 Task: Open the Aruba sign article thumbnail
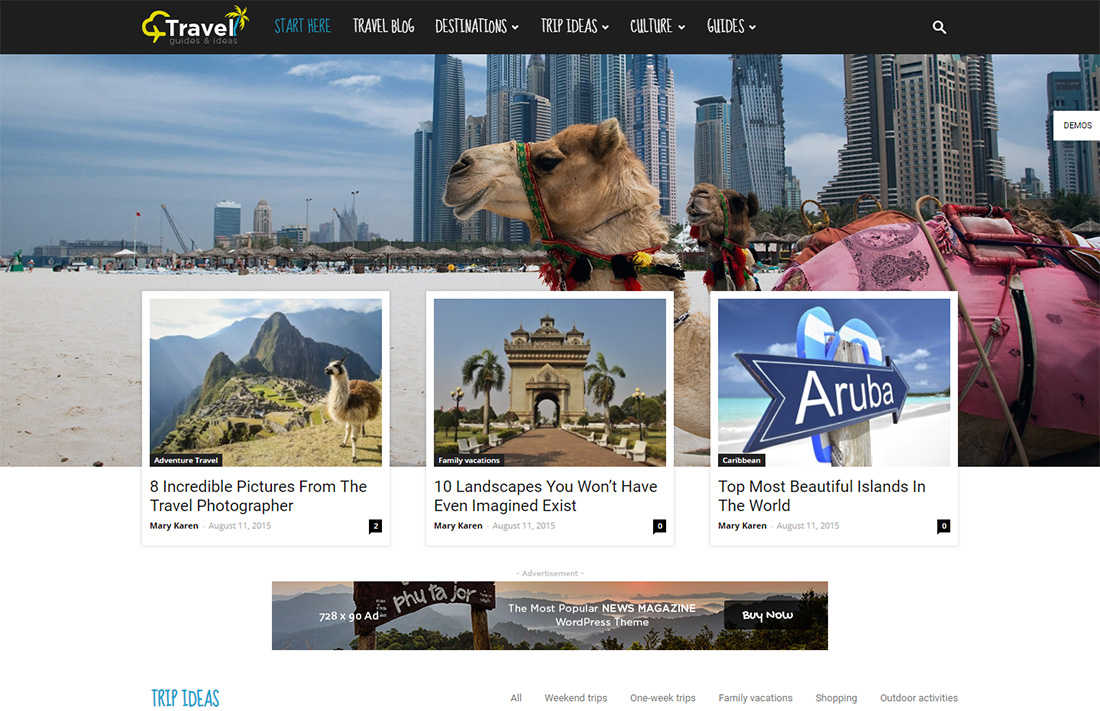(834, 383)
